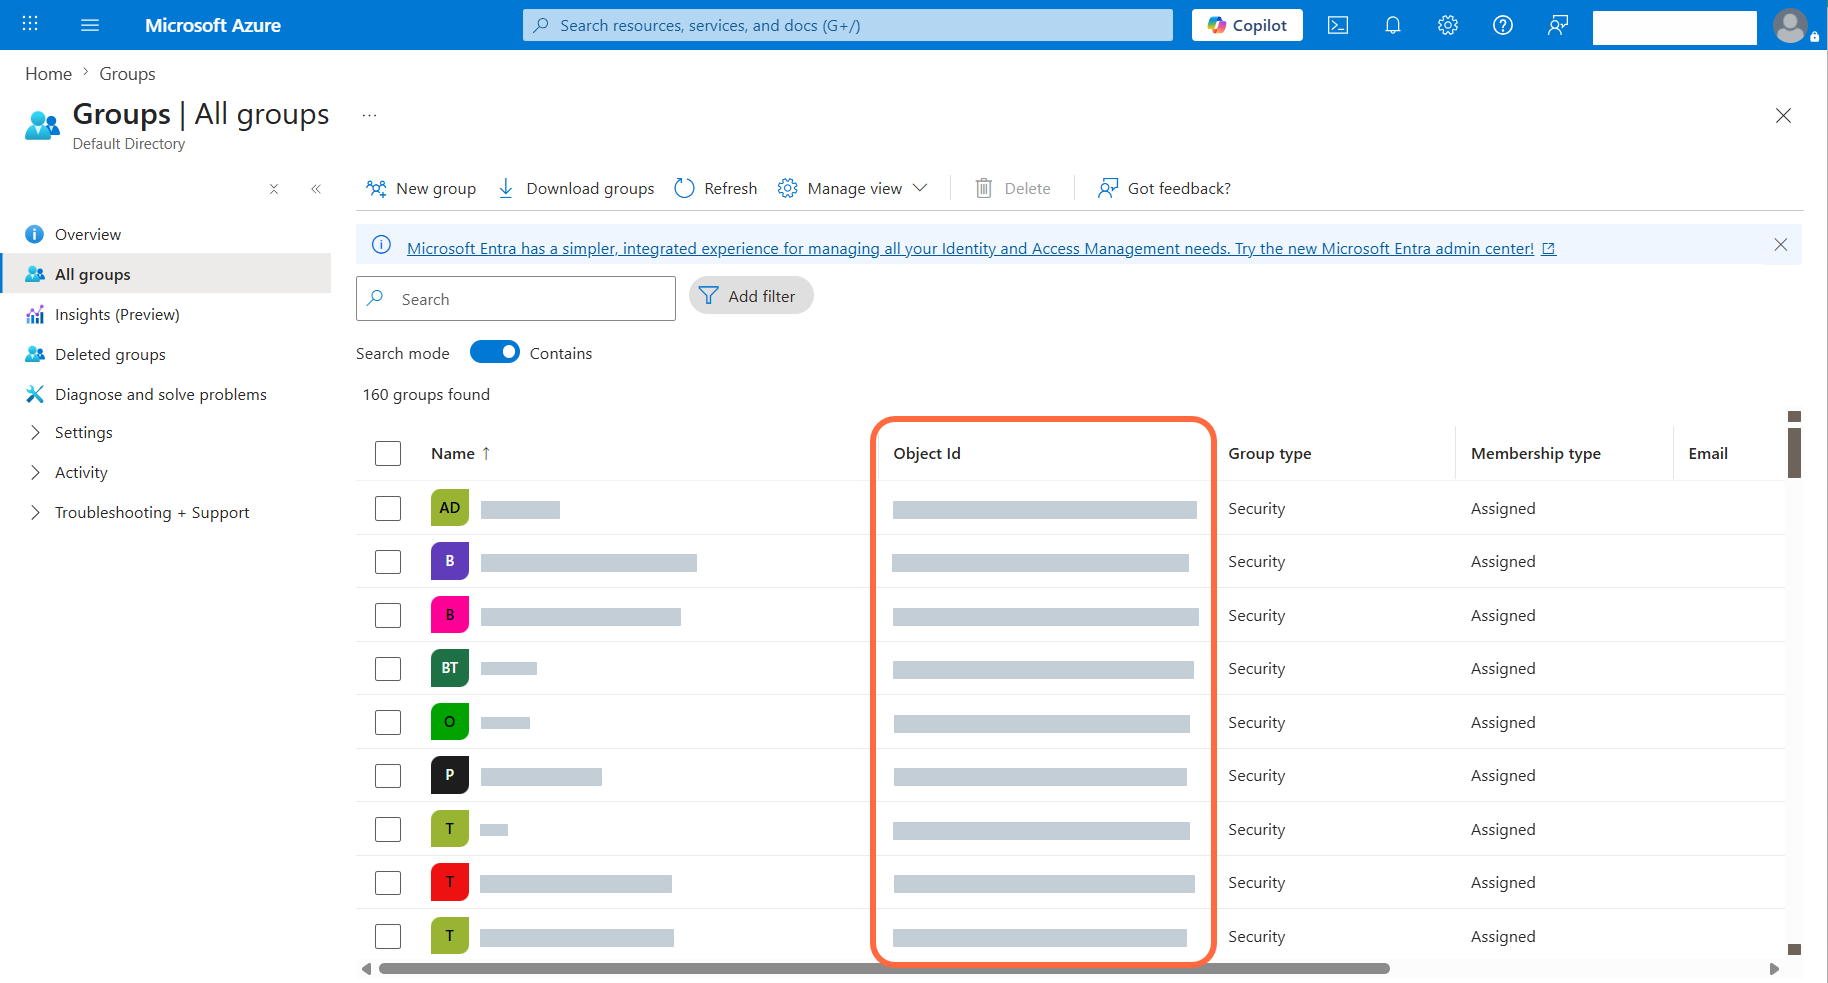Collapse the sidebar with double chevron
The image size is (1828, 983).
click(x=316, y=189)
